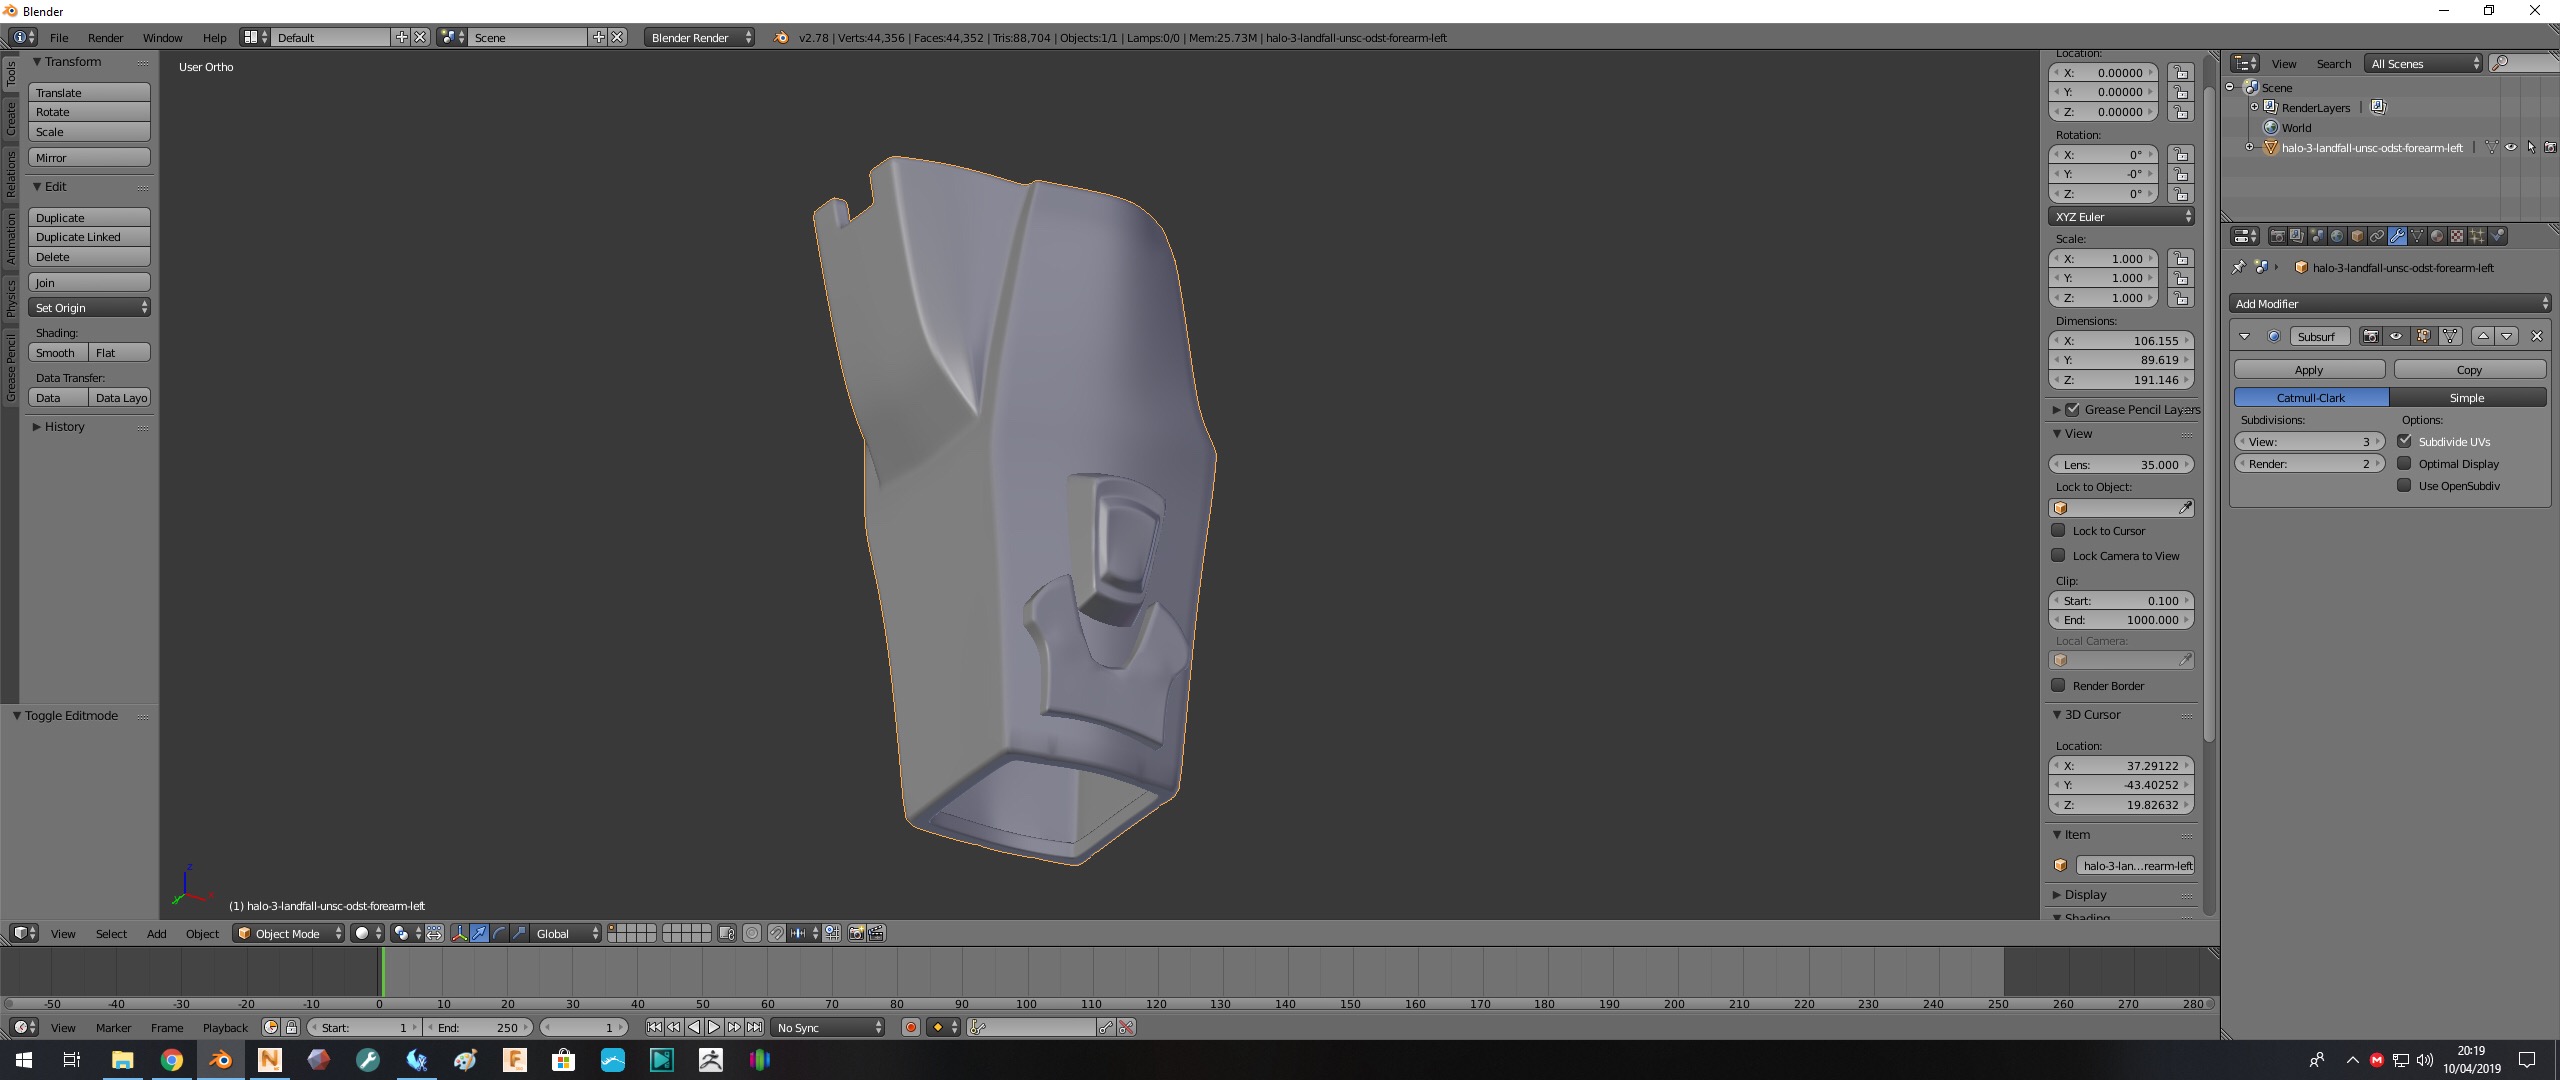
Task: Toggle Grease Pencil Layers checkbox
Action: click(x=2073, y=409)
